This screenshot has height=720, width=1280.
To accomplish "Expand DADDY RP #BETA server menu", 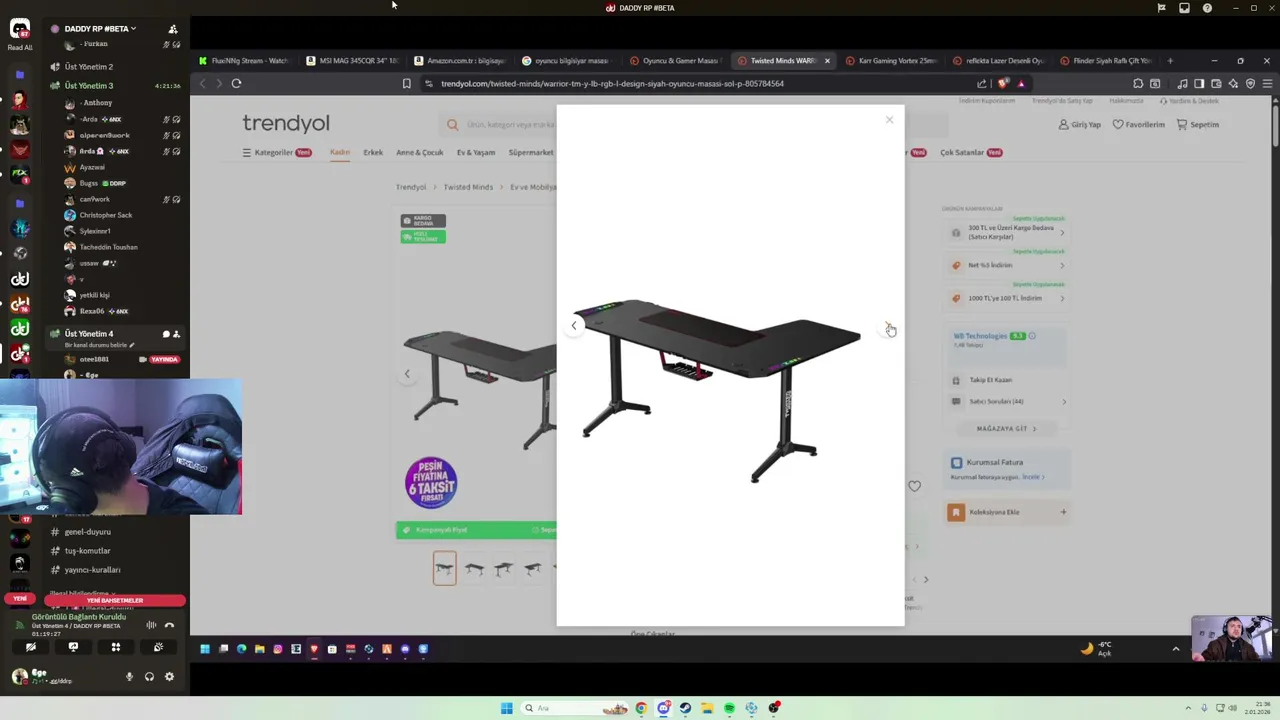I will click(100, 29).
